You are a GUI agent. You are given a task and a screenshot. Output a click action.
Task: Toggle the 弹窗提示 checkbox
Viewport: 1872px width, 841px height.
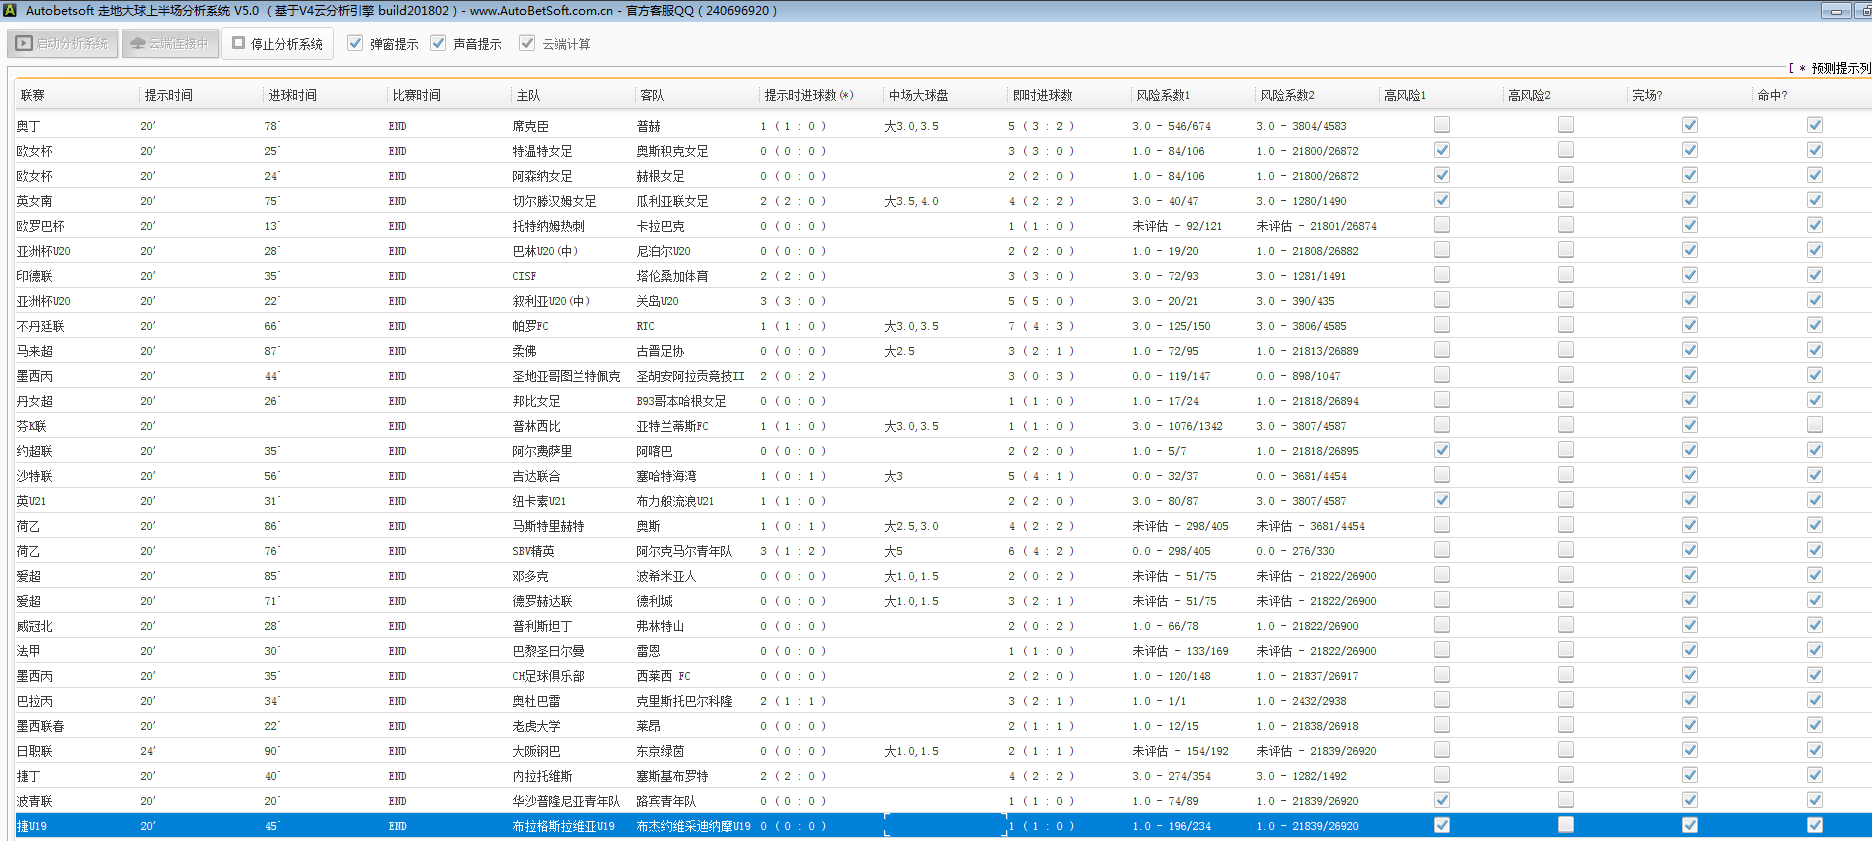[355, 44]
